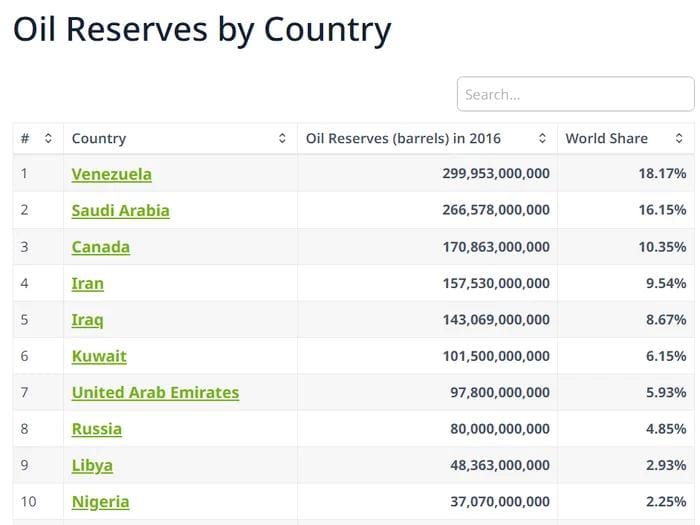The height and width of the screenshot is (525, 700).
Task: Select Venezuela's 299,953,000,000 reserves cell
Action: point(495,174)
